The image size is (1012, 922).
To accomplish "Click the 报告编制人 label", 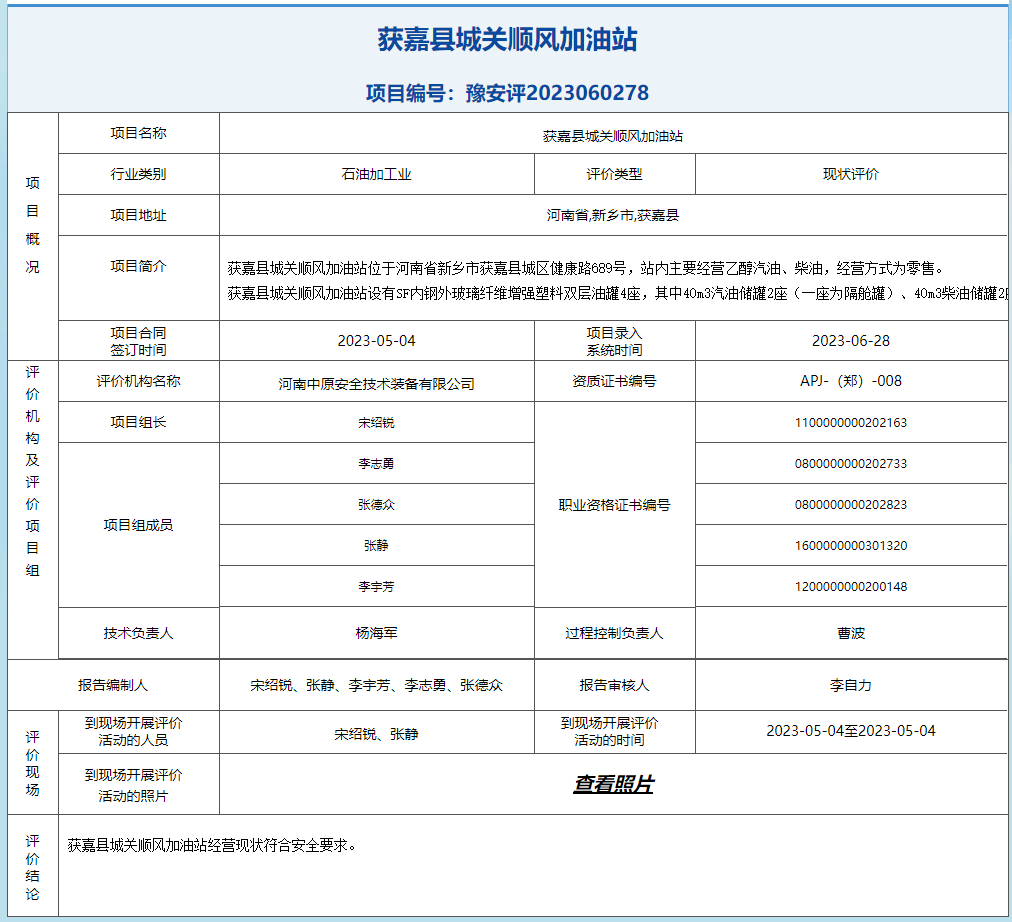I will 113,685.
